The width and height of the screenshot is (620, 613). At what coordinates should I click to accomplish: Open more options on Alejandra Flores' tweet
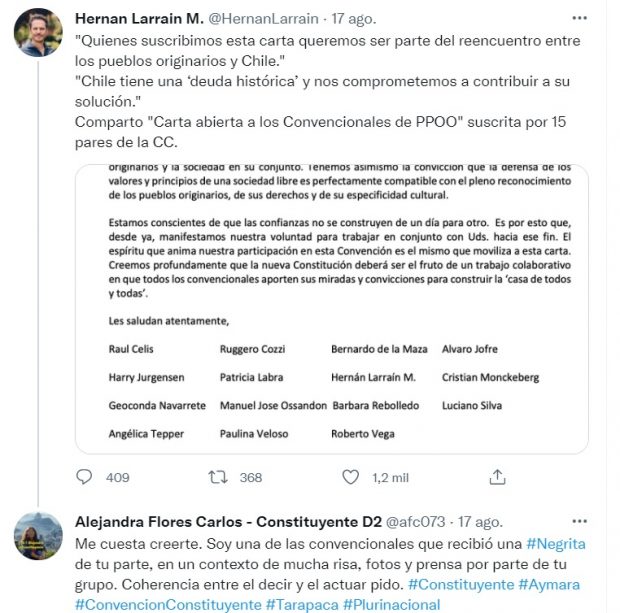point(580,523)
